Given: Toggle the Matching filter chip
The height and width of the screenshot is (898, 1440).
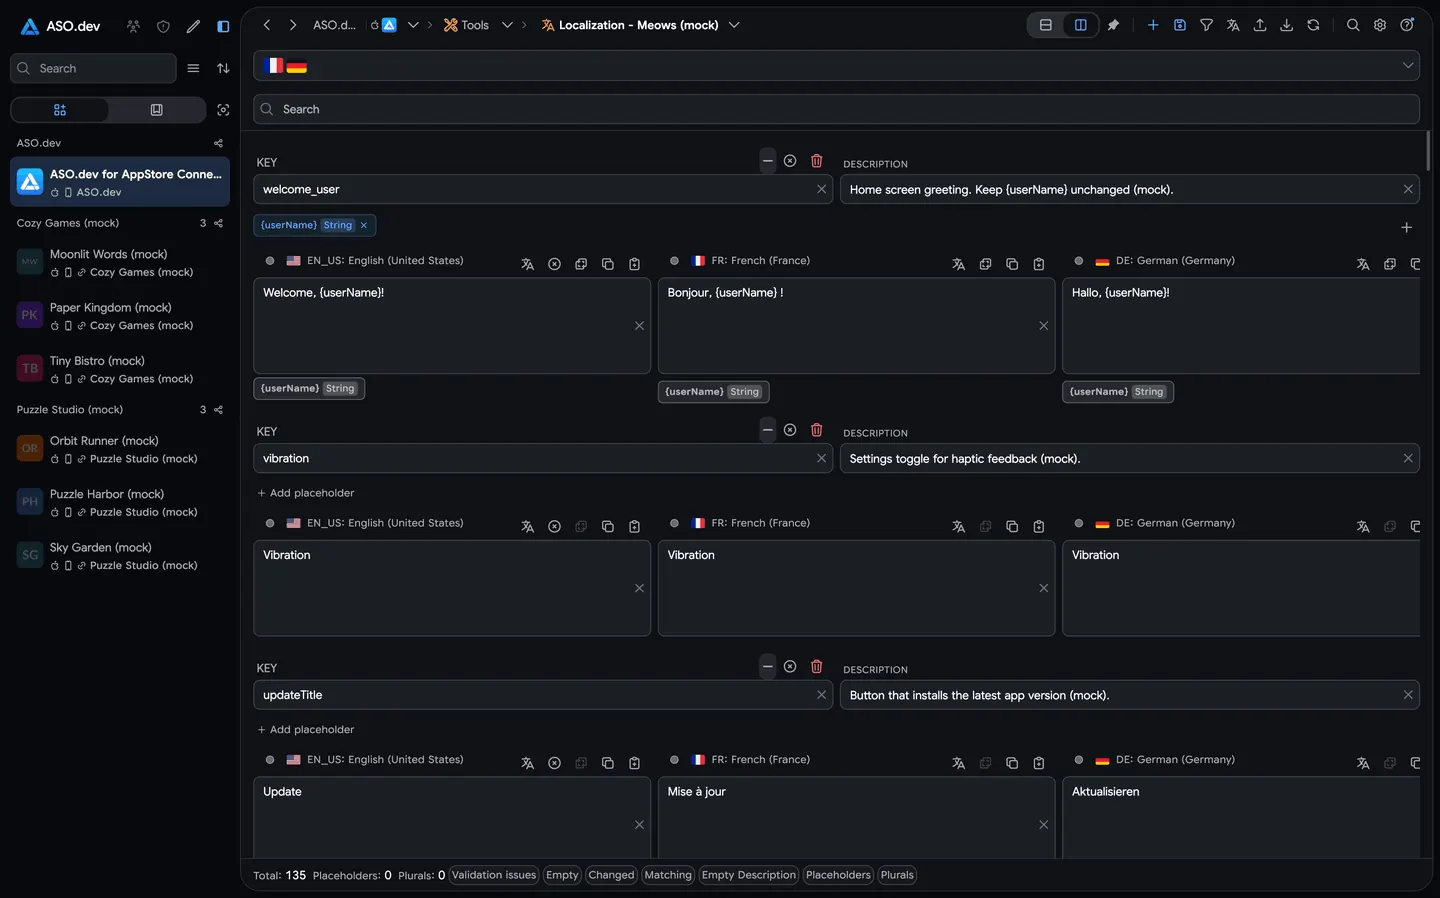Looking at the screenshot, I should click(x=668, y=875).
